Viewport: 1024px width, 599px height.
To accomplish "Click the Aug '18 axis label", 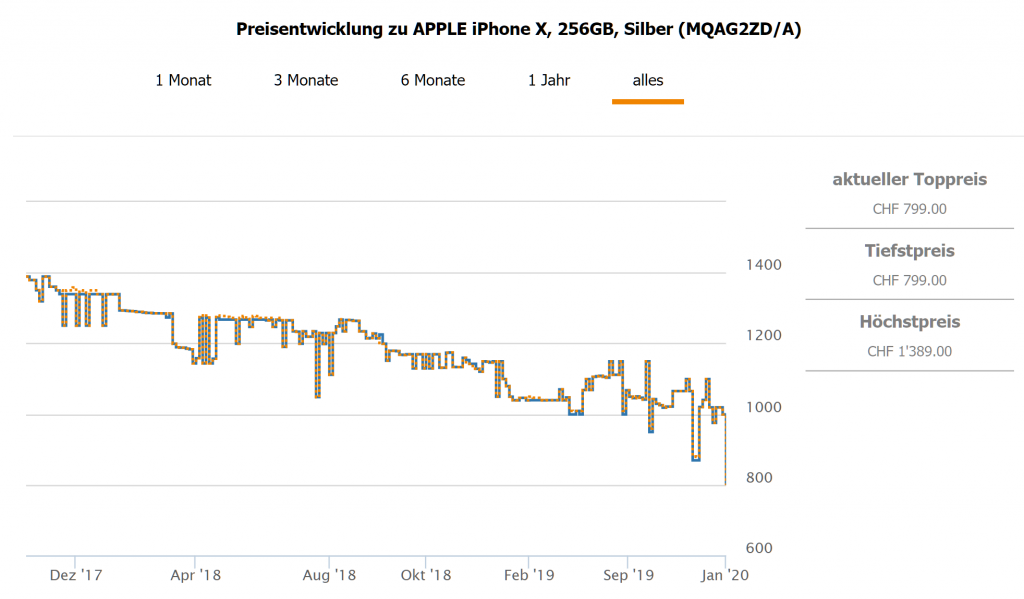I will click(x=329, y=575).
